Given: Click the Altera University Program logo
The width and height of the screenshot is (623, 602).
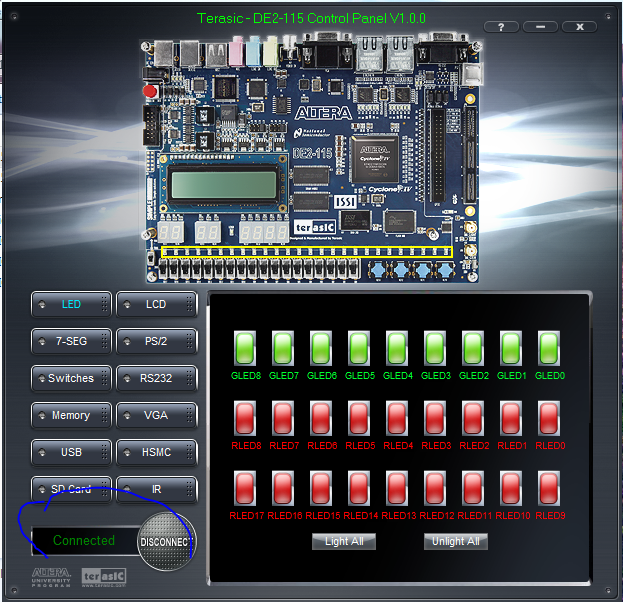Looking at the screenshot, I should (x=51, y=578).
